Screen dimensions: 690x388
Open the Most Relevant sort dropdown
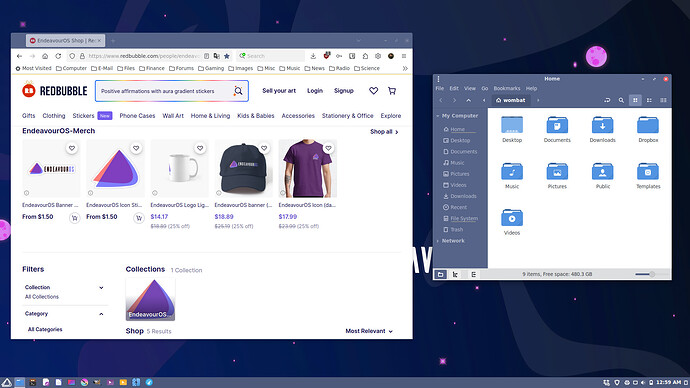click(369, 331)
